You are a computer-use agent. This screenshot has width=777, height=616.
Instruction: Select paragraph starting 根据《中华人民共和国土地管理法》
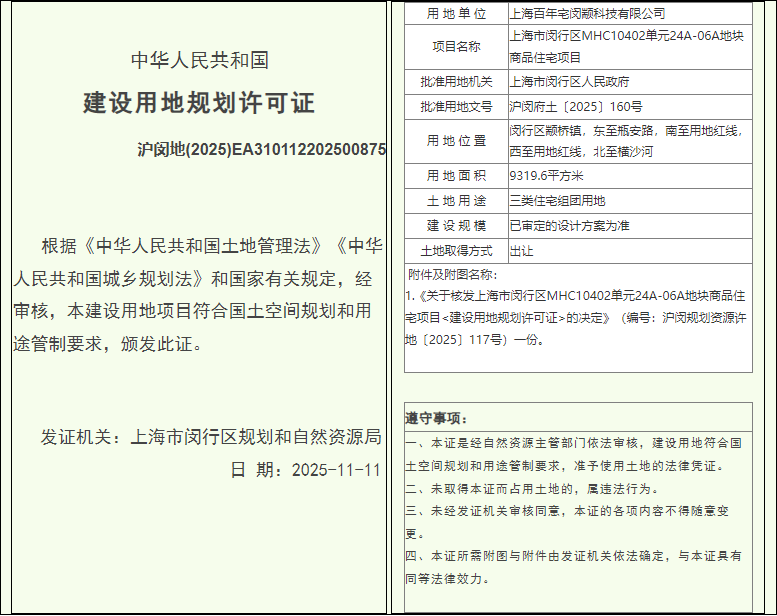tap(198, 294)
